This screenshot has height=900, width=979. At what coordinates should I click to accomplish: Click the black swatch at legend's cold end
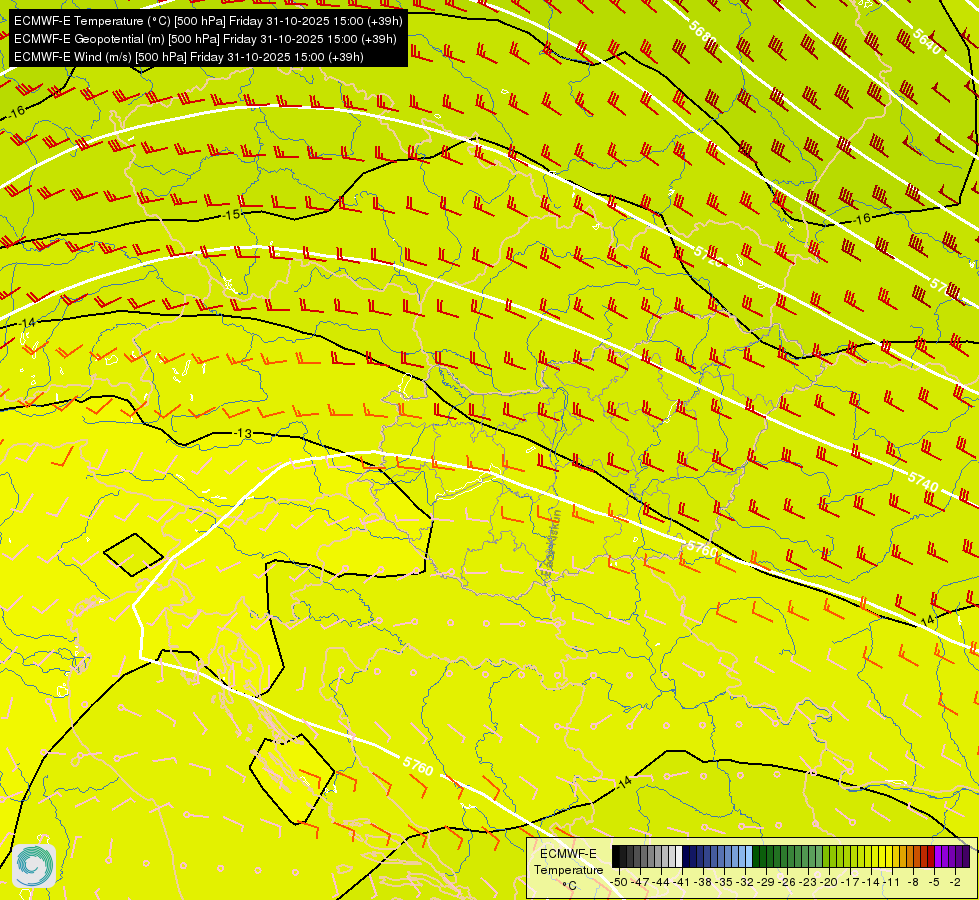click(616, 856)
